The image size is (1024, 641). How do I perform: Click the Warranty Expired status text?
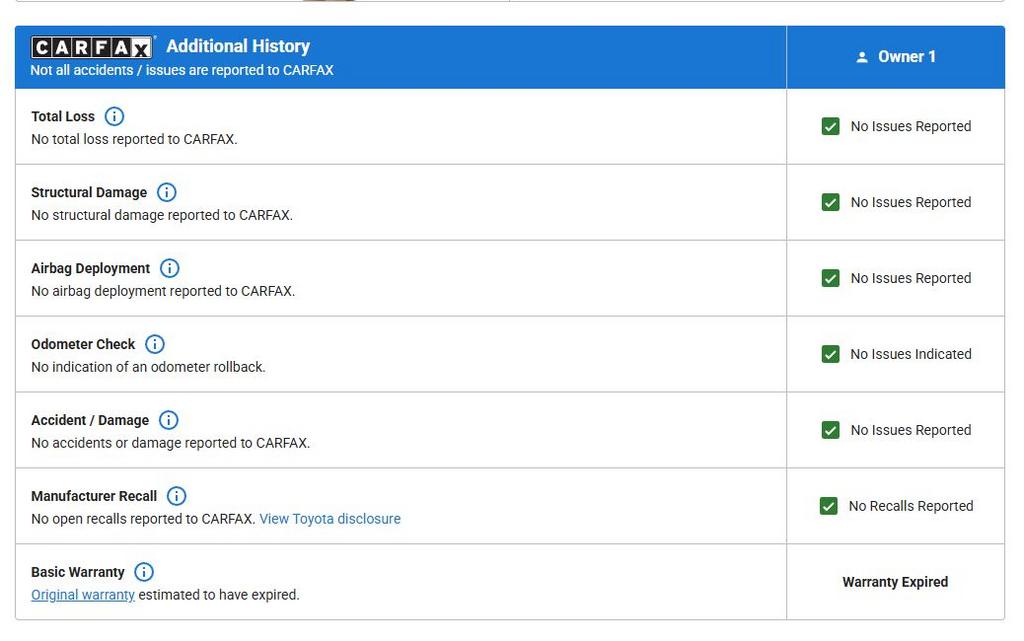click(895, 582)
